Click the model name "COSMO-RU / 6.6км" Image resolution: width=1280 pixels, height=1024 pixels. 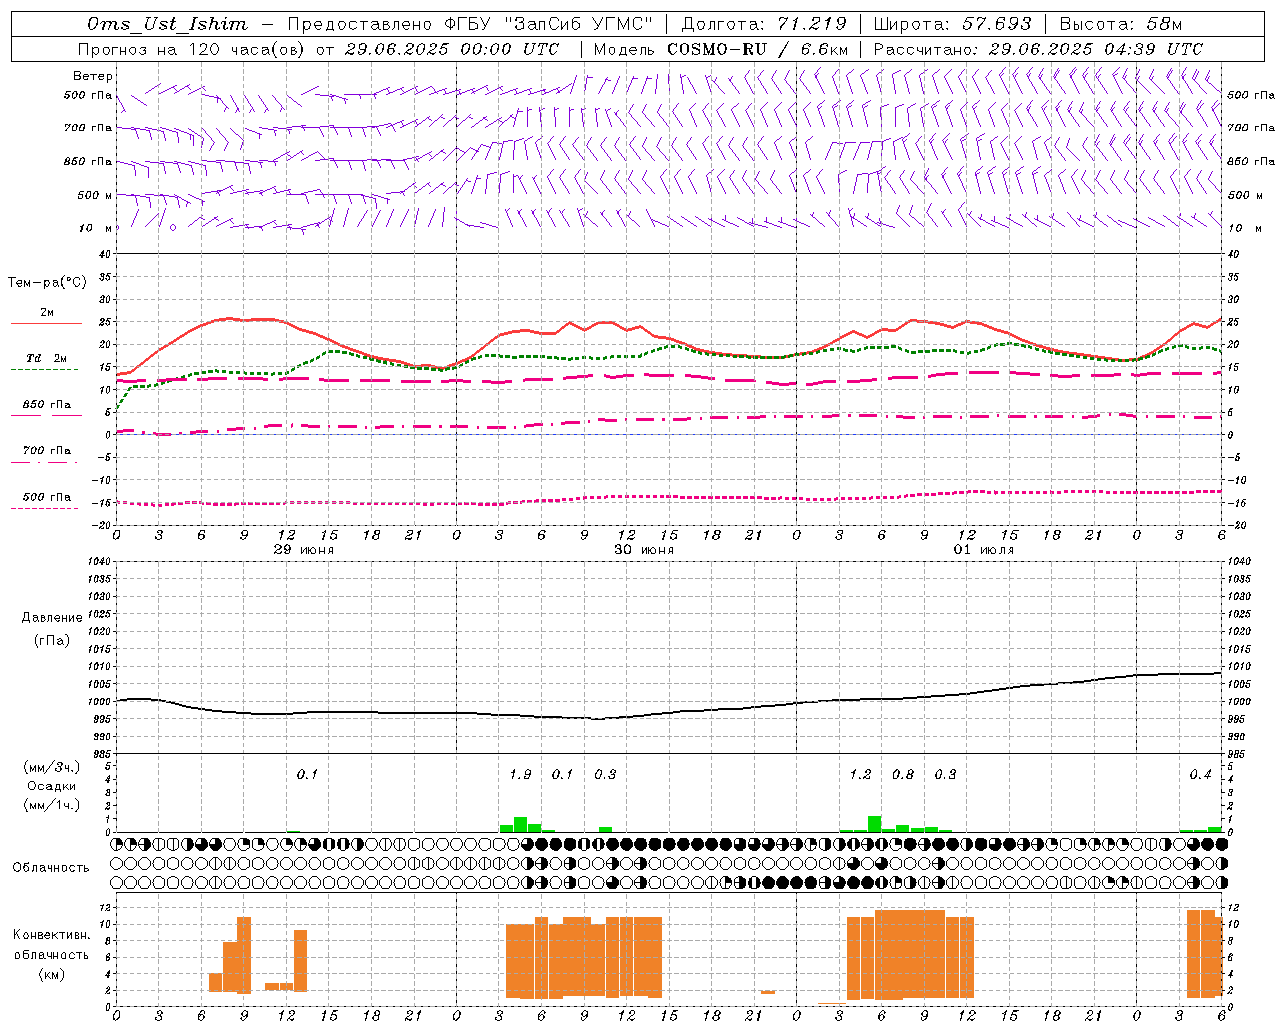[x=758, y=49]
